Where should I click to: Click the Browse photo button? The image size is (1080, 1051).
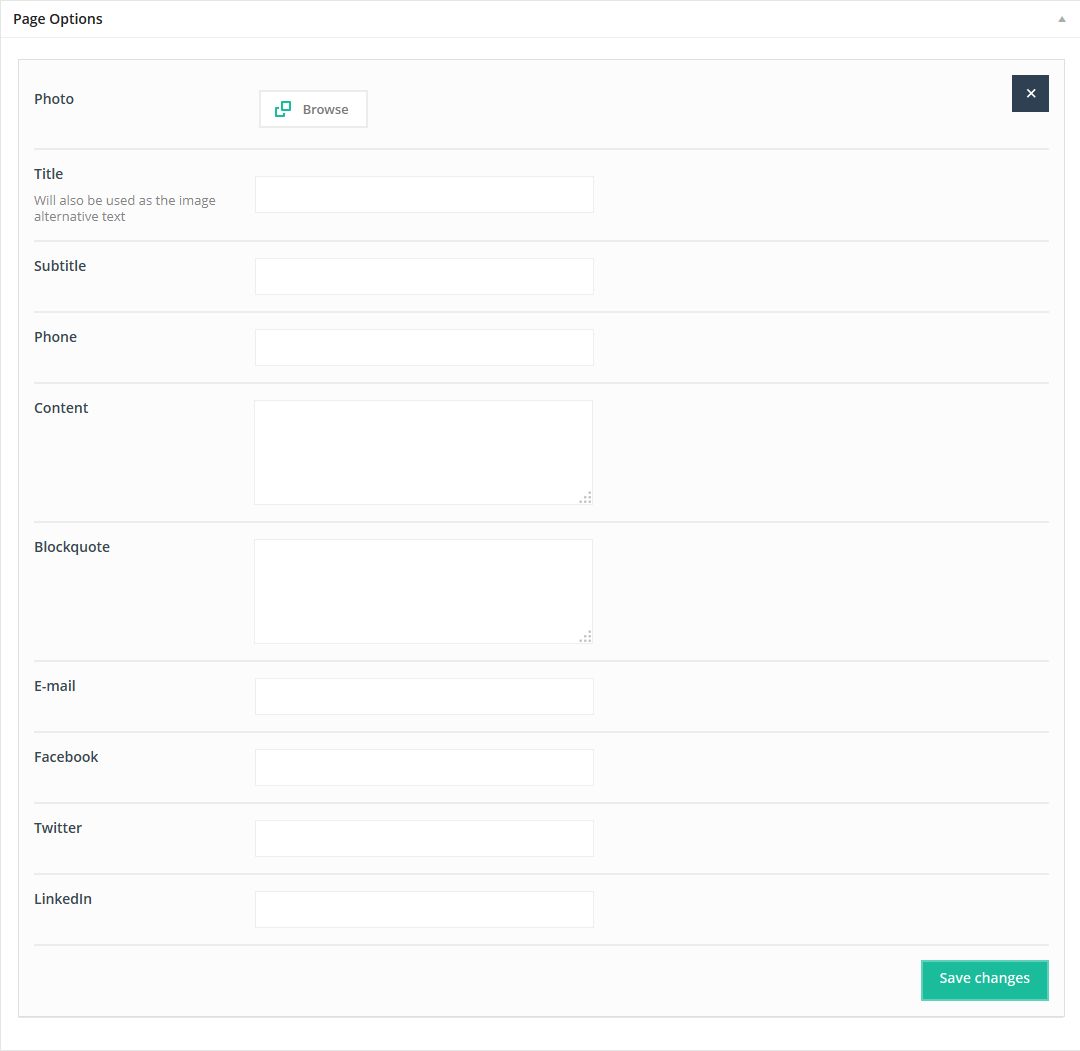tap(313, 109)
